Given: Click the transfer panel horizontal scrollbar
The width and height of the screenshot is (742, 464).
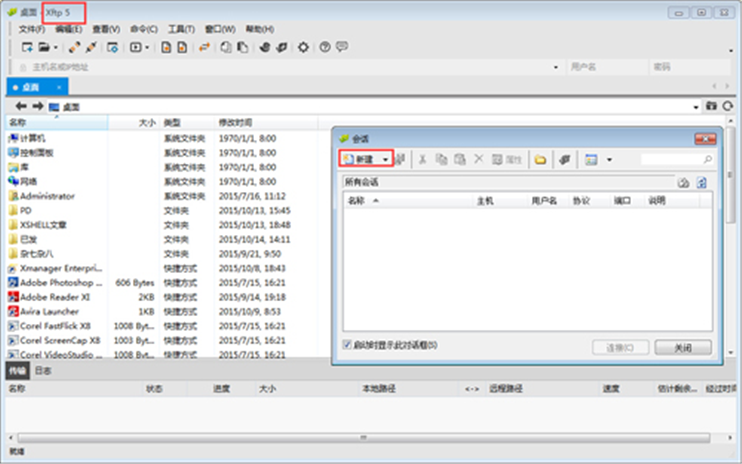Looking at the screenshot, I should coord(363,438).
